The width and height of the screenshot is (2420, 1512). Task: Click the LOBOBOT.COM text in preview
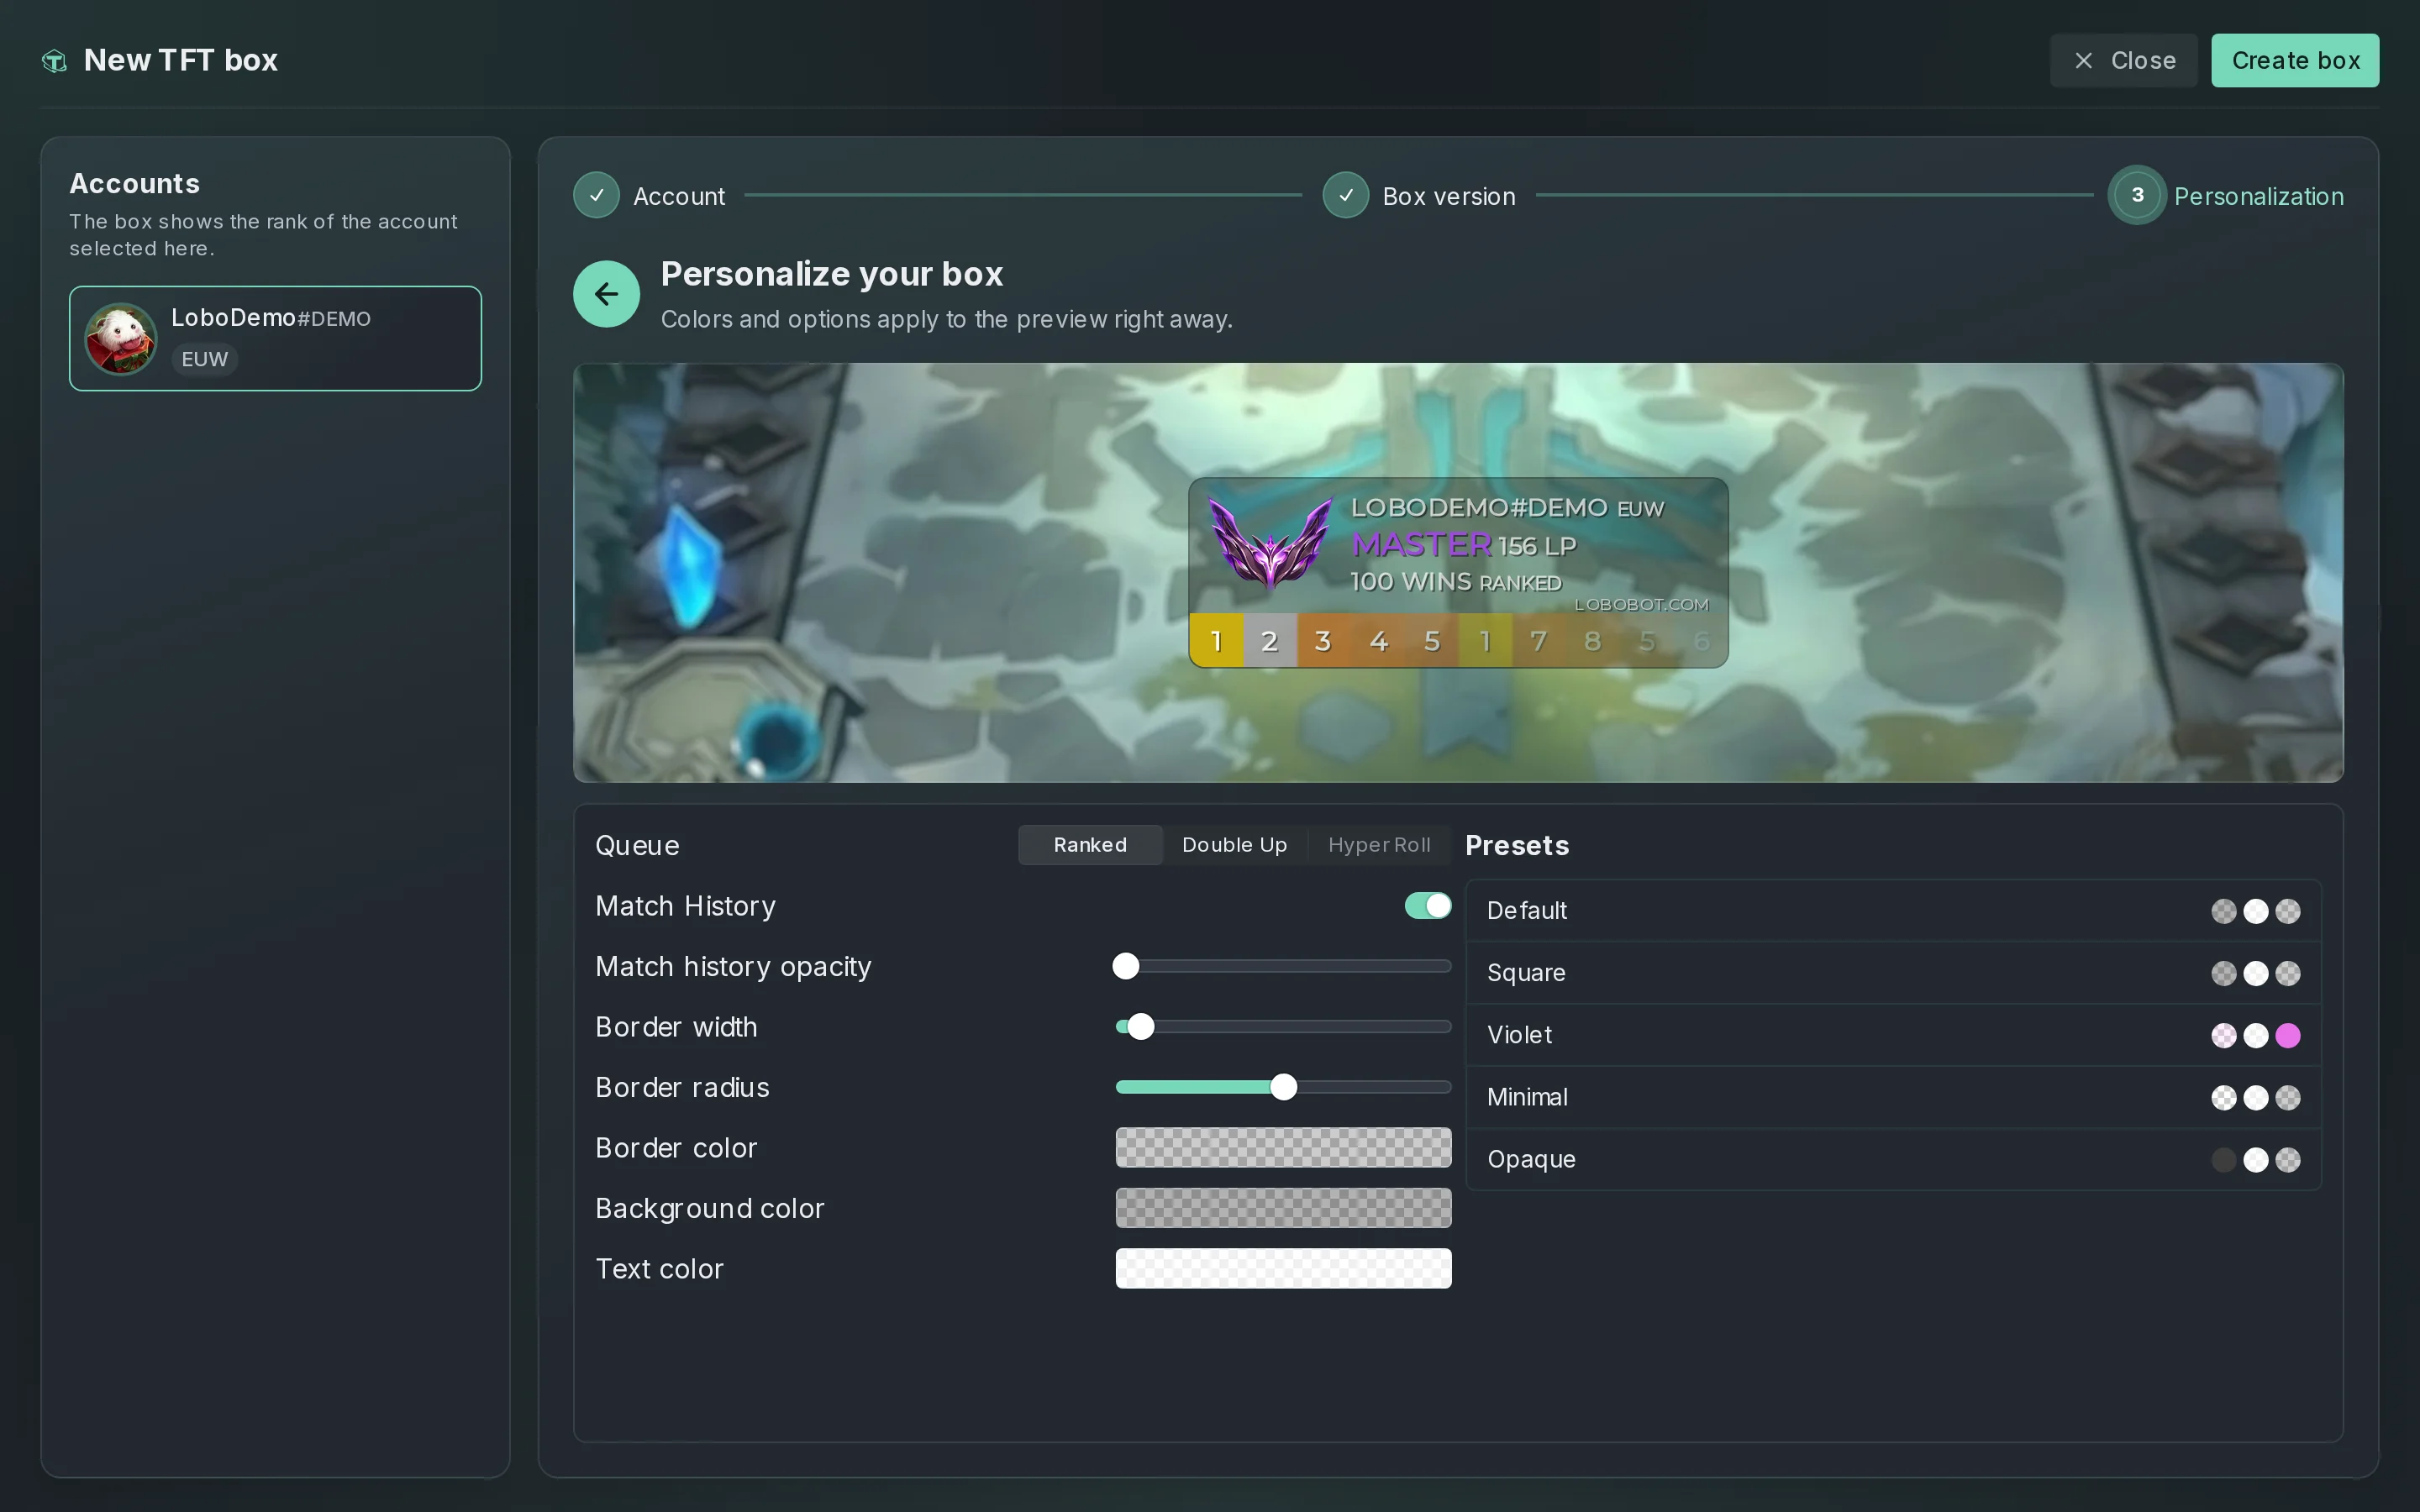[1641, 605]
